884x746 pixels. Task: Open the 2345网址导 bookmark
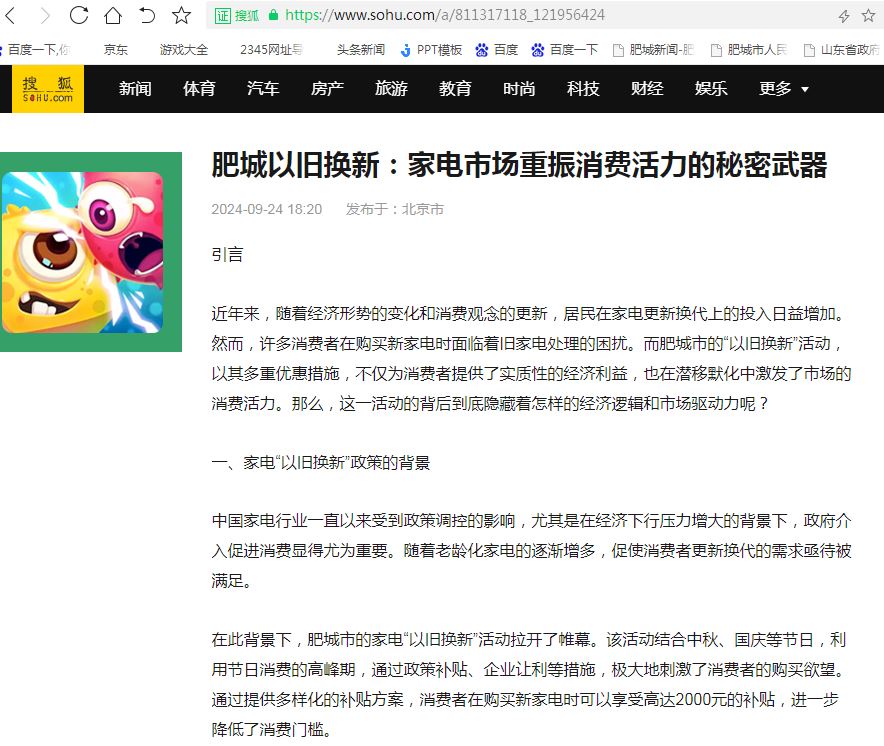[271, 50]
